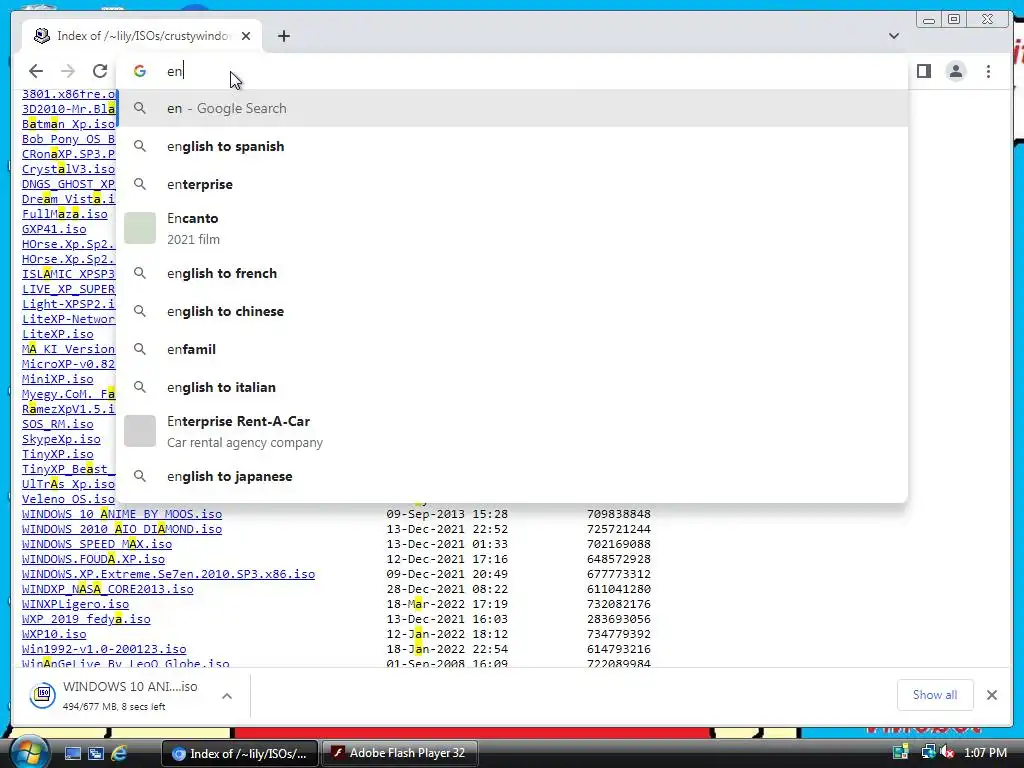Open the browser side panel icon
Image resolution: width=1024 pixels, height=768 pixels.
[x=923, y=71]
